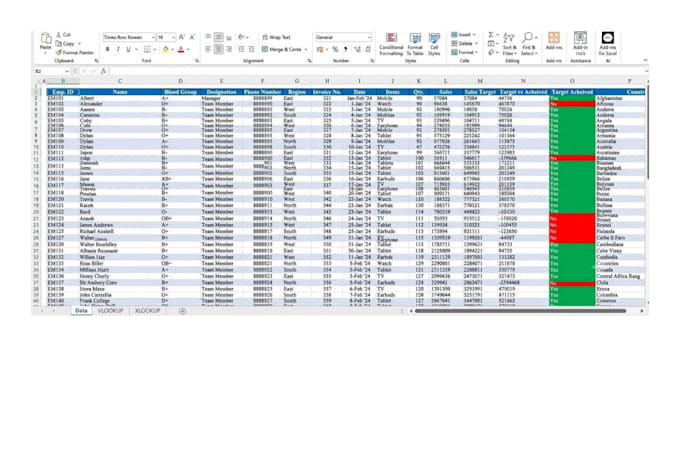Open Cell Styles
This screenshot has width=680, height=459.
click(x=434, y=44)
